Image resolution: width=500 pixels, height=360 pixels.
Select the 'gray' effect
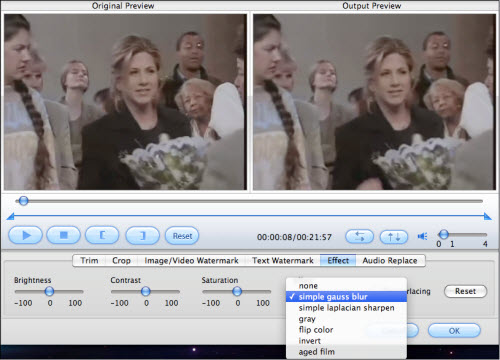click(x=346, y=319)
